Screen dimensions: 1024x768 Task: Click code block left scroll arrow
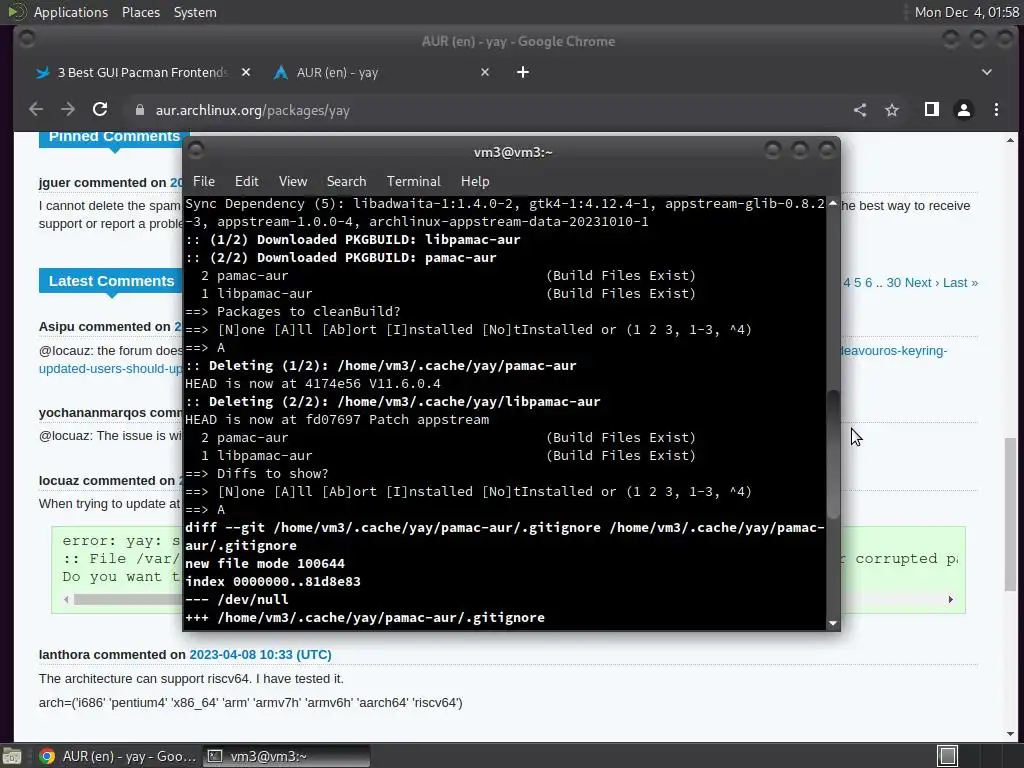point(66,600)
